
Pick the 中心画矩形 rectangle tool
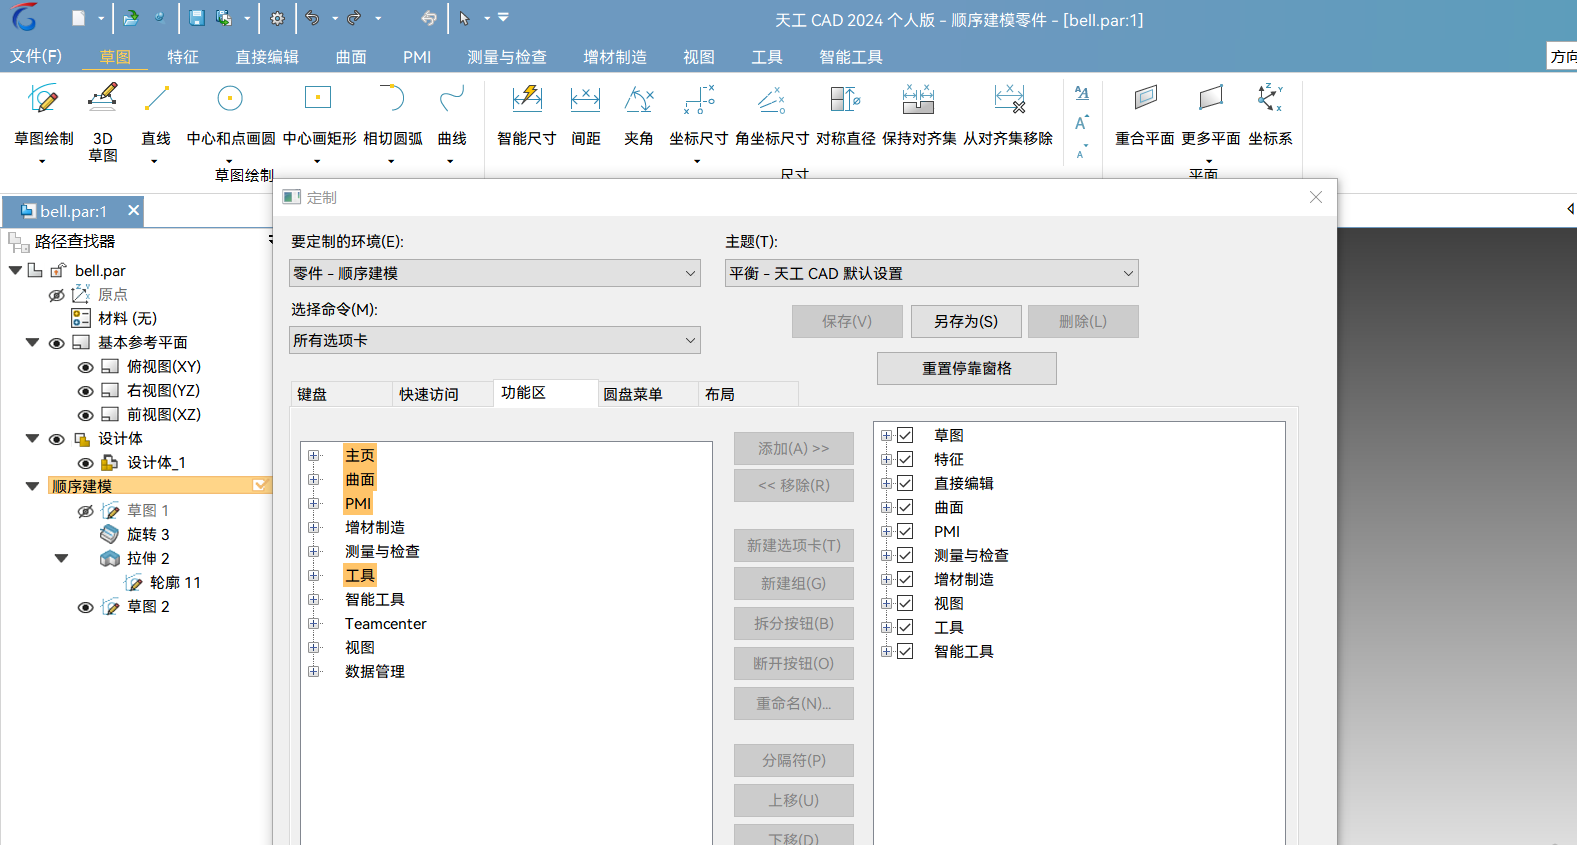point(318,98)
